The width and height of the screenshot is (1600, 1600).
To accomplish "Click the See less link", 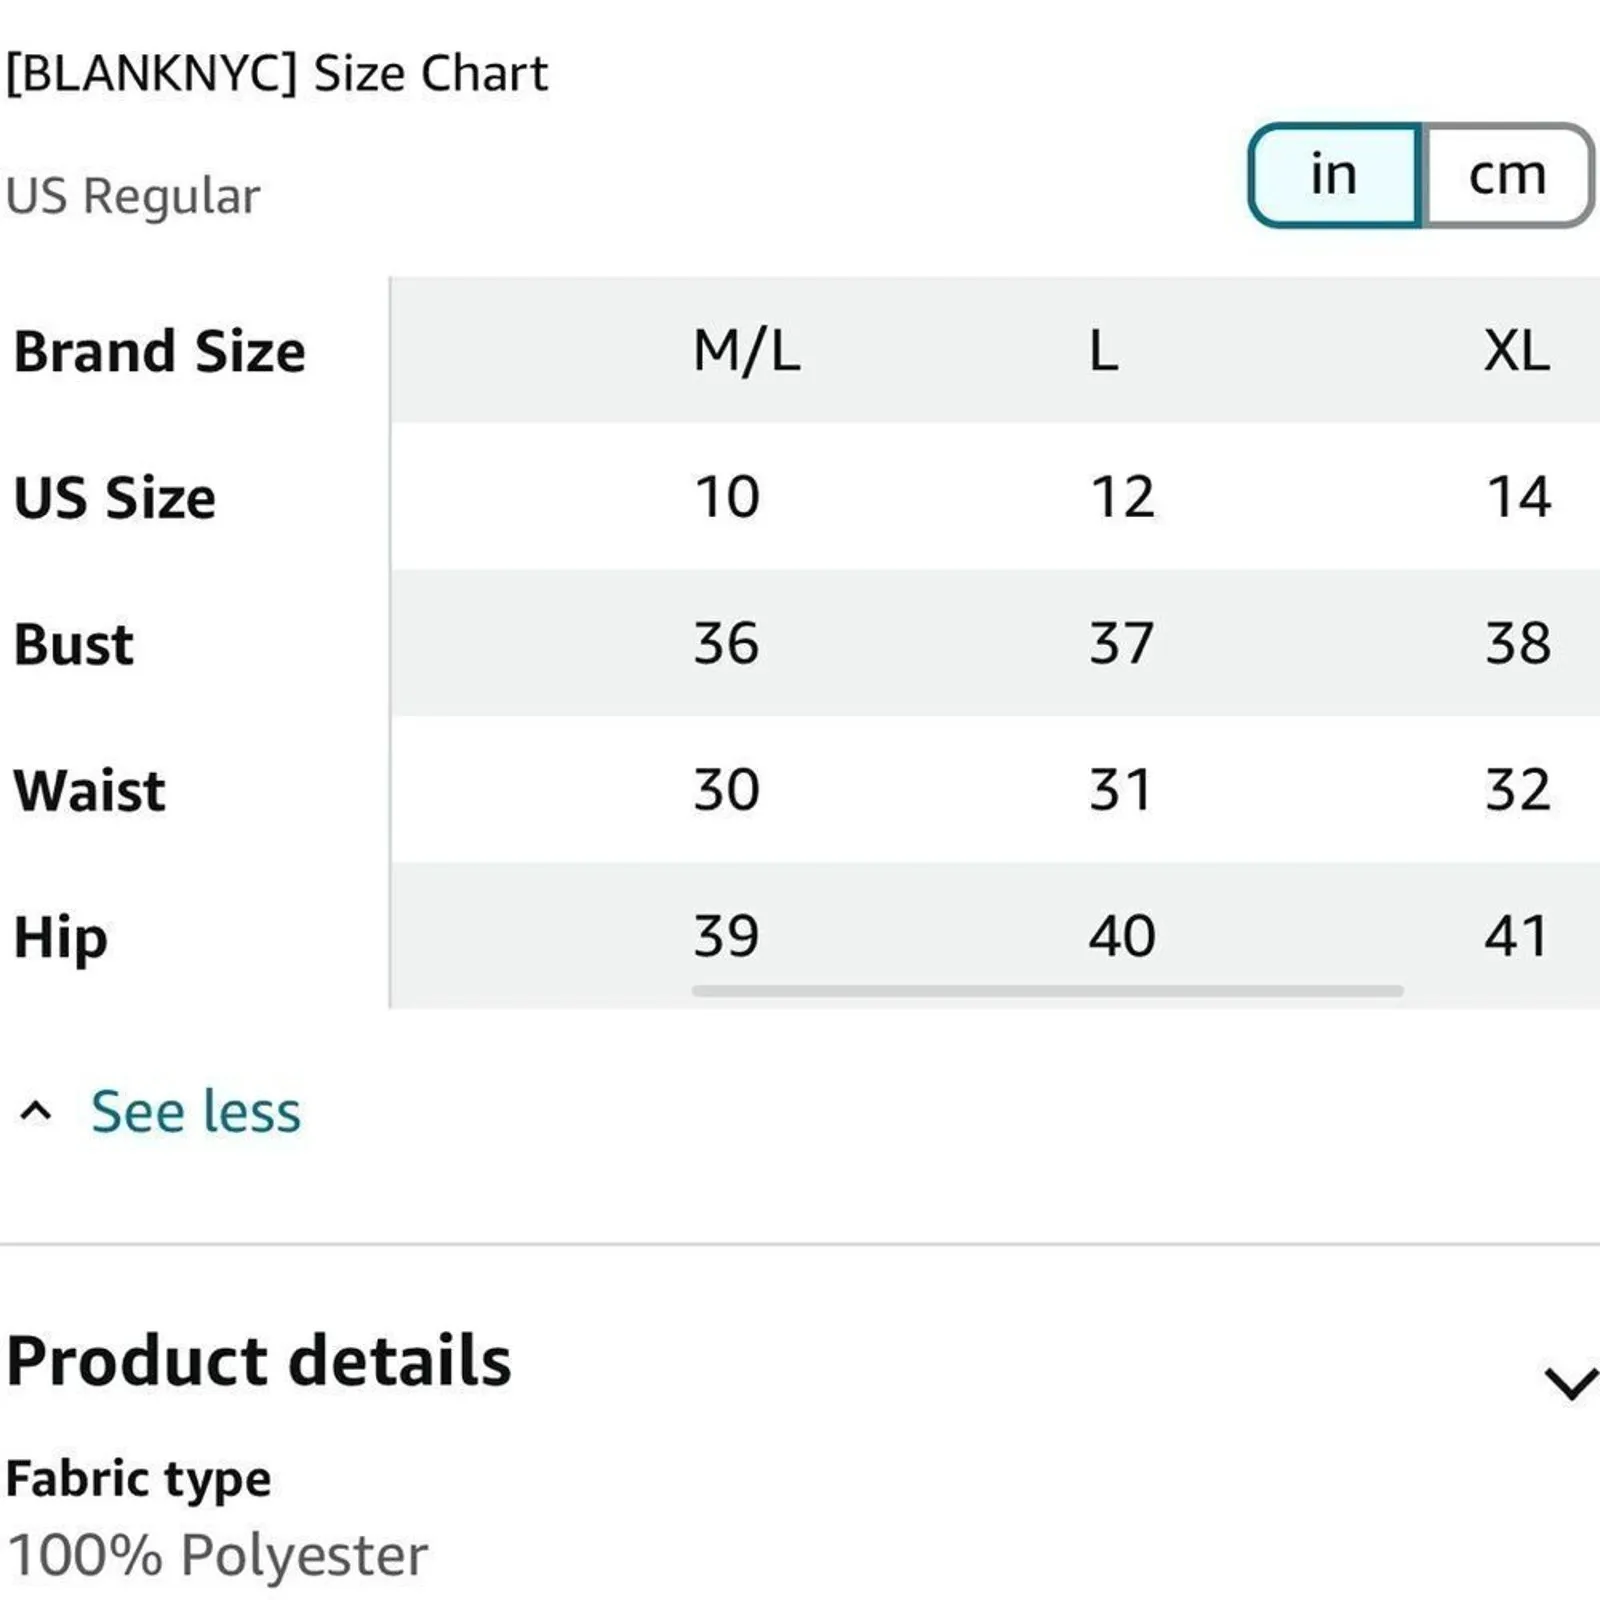I will 196,1112.
